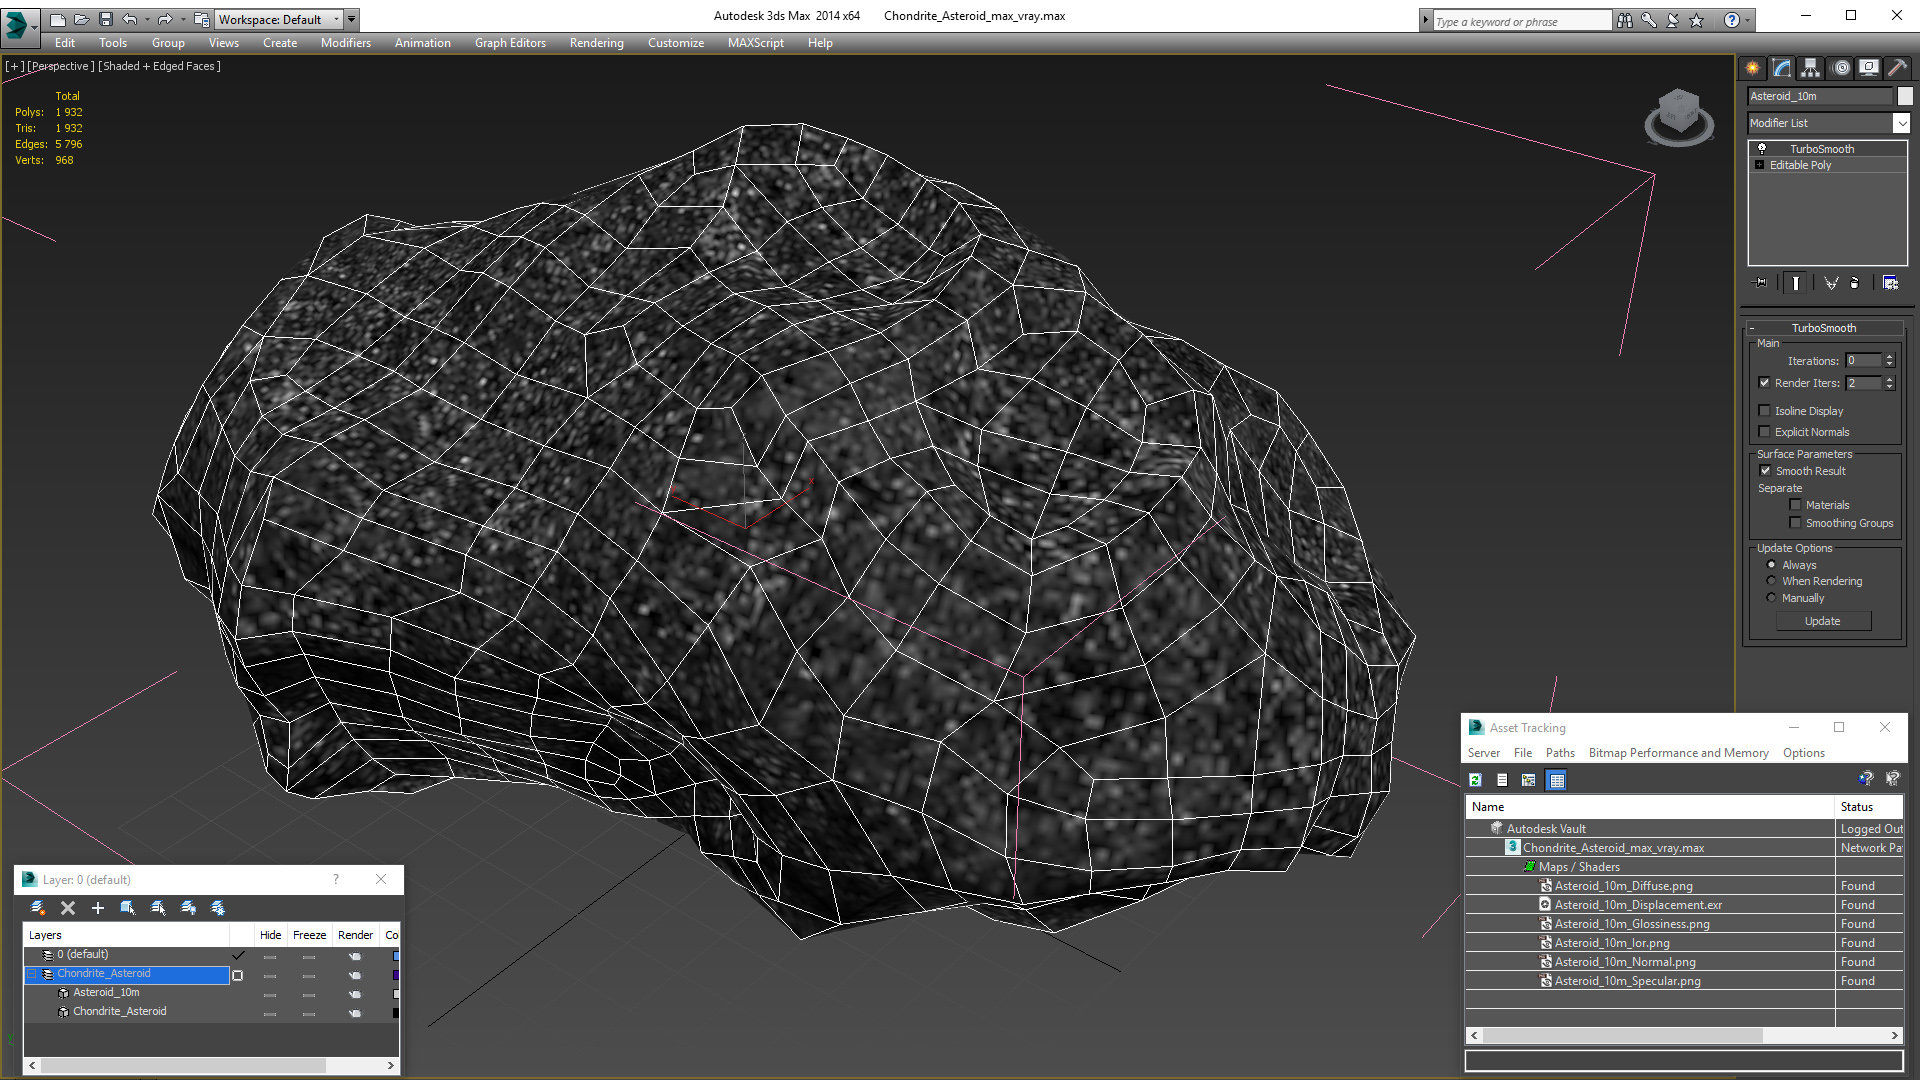Open the Undo history dropdown arrow
This screenshot has height=1080, width=1920.
tap(147, 19)
